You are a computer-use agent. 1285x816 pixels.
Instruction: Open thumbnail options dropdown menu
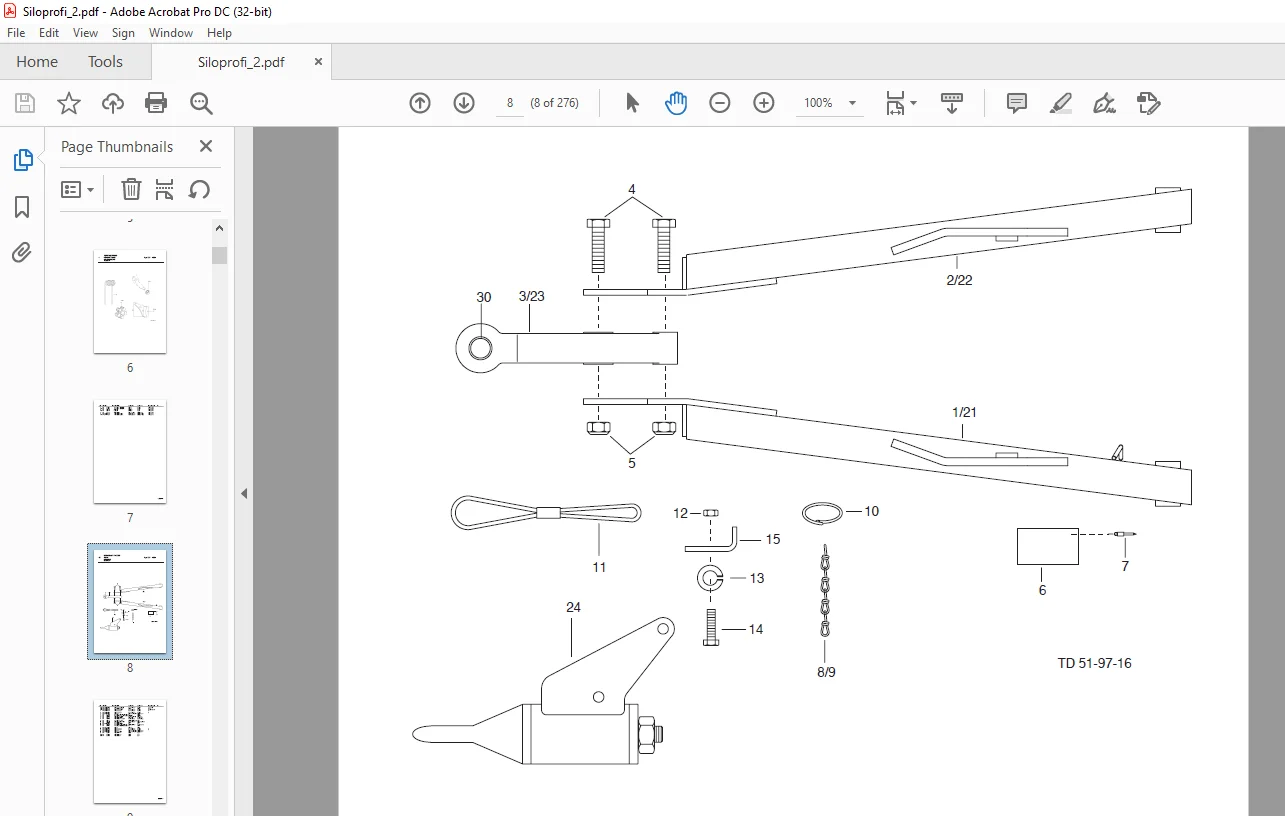pos(78,189)
